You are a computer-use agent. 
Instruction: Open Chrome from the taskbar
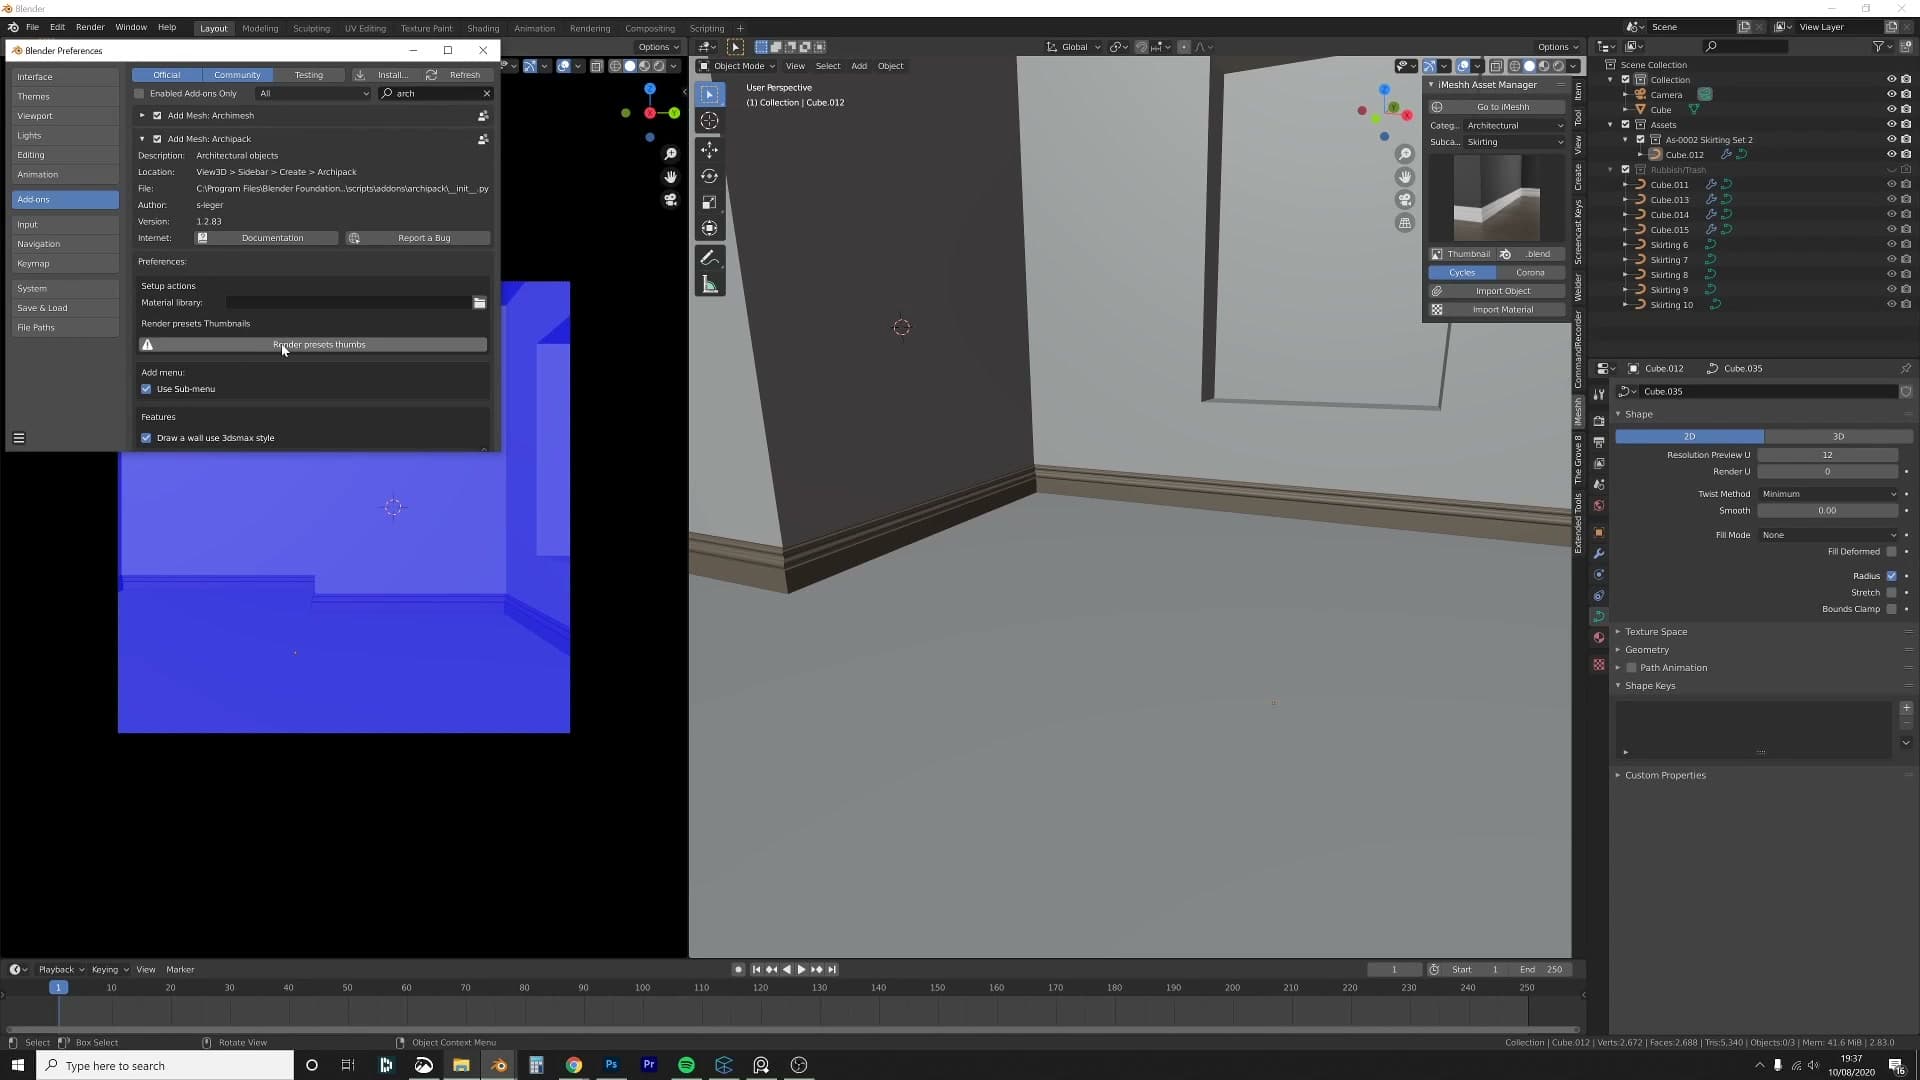573,1065
